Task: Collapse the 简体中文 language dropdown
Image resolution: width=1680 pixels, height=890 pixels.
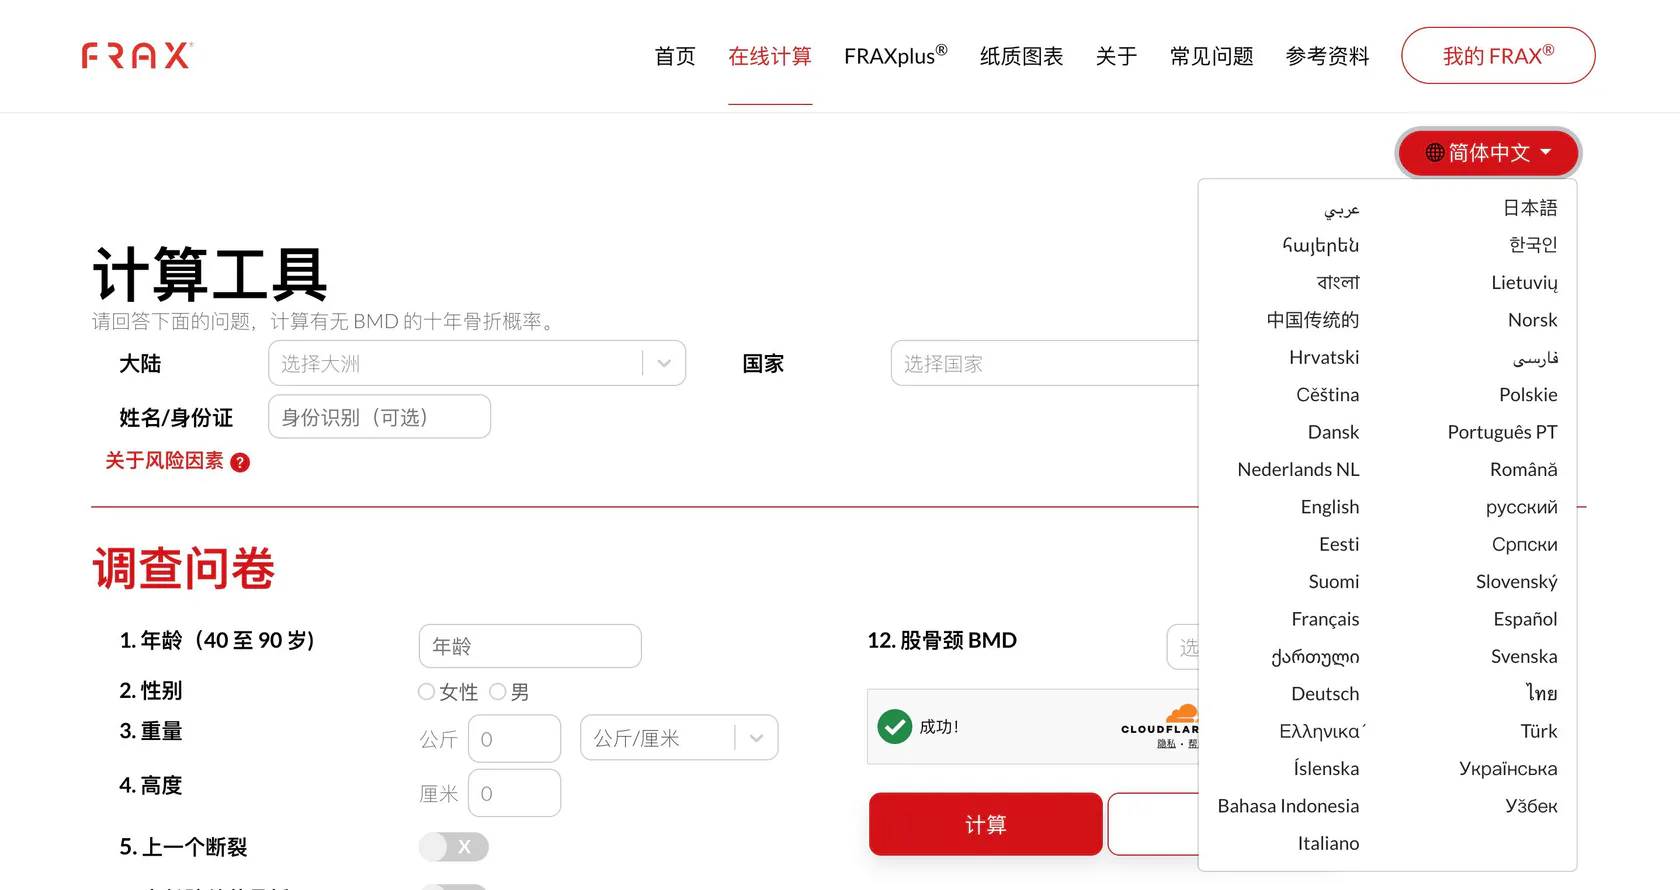Action: 1488,153
